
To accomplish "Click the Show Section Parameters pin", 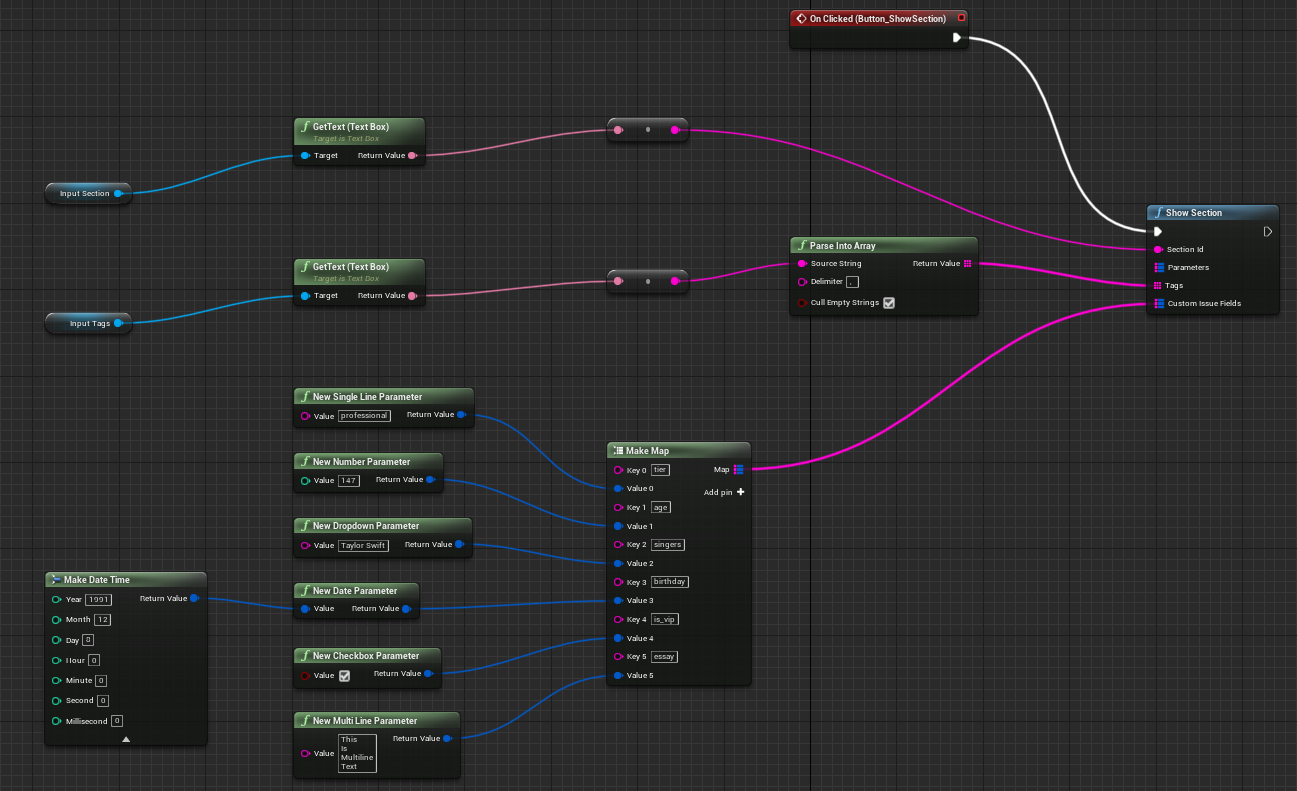I will coord(1158,267).
